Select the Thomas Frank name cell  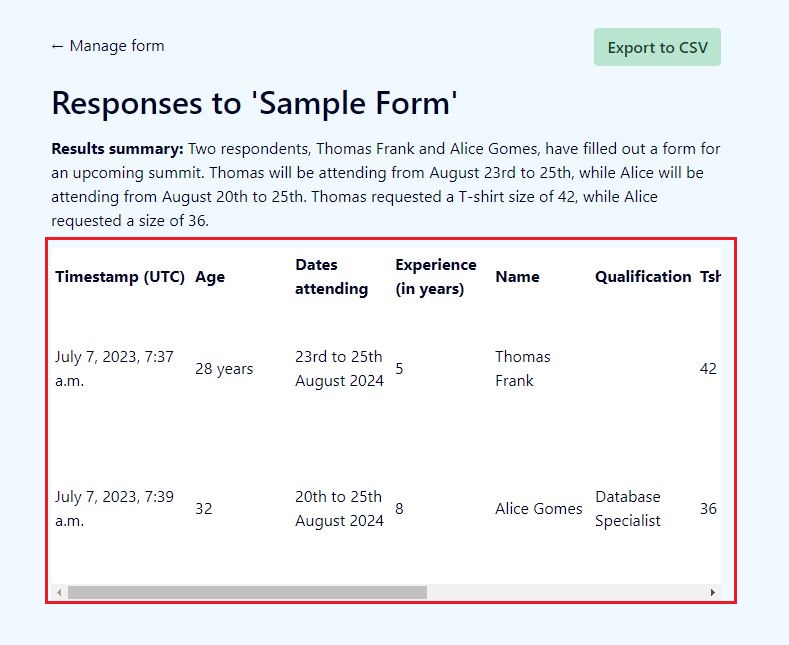[522, 369]
